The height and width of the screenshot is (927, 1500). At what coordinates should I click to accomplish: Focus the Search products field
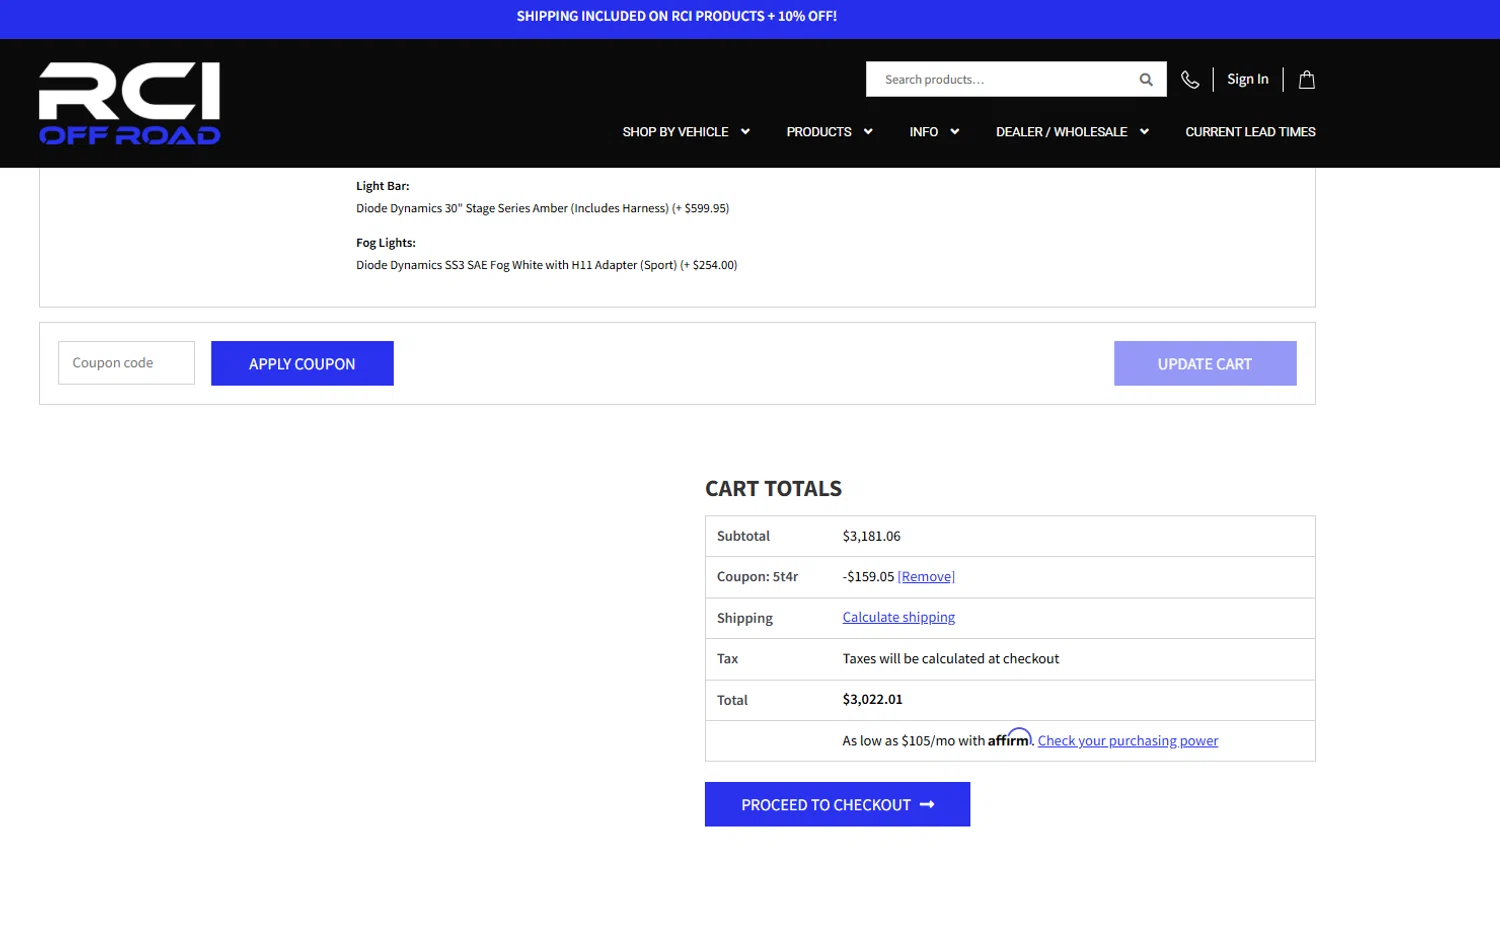(x=1002, y=79)
